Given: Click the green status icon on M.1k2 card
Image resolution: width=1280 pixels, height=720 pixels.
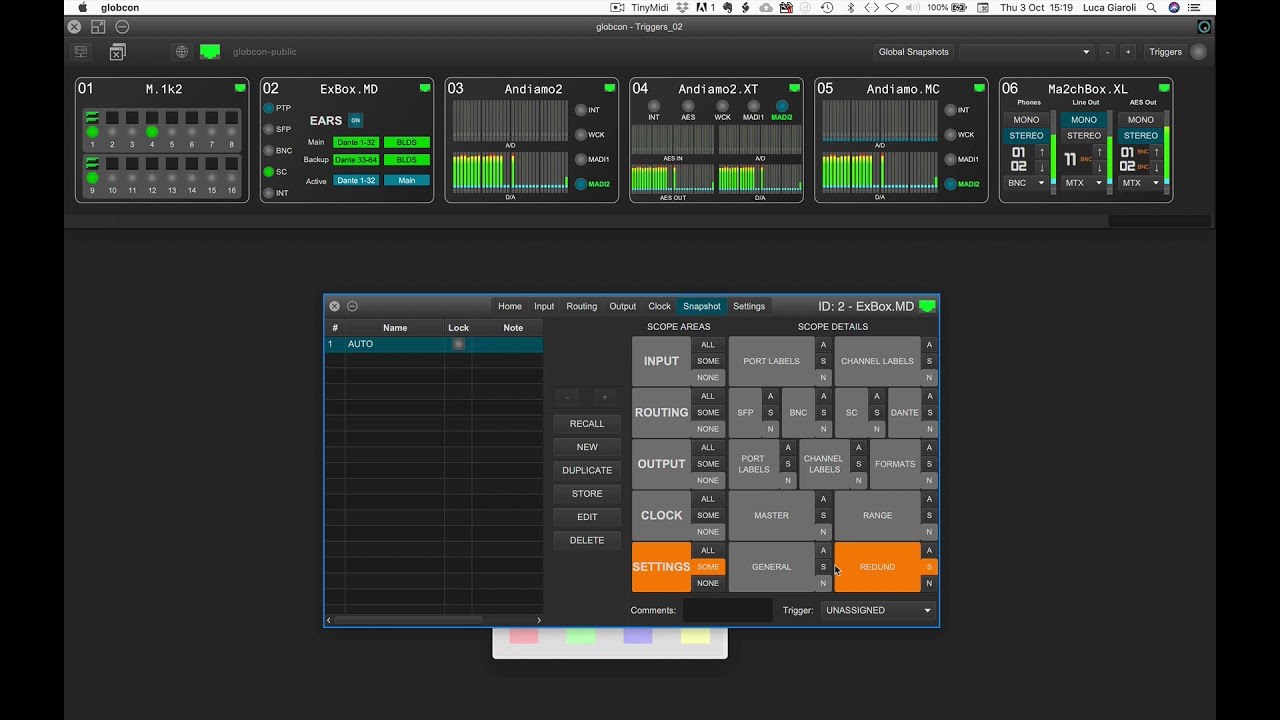Looking at the screenshot, I should pos(240,88).
